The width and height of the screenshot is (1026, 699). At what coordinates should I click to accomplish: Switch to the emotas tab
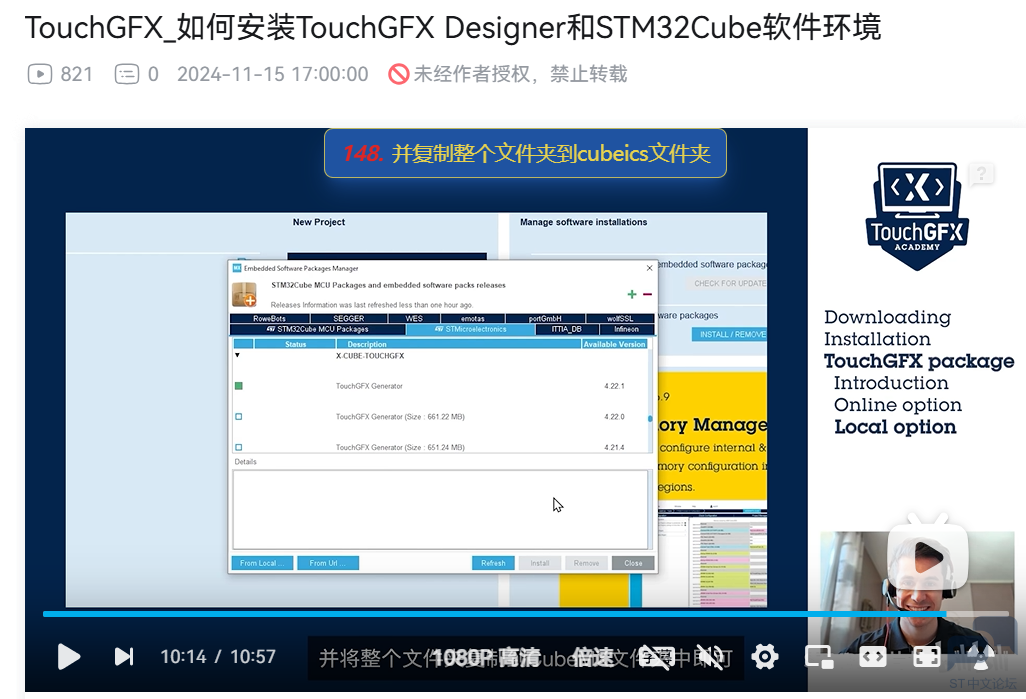pyautogui.click(x=472, y=319)
